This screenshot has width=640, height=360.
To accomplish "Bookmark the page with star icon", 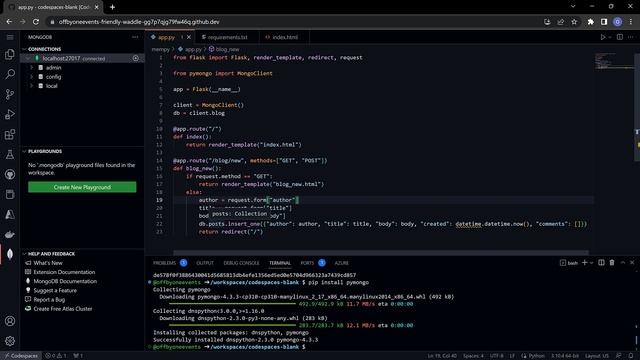I will tap(574, 22).
